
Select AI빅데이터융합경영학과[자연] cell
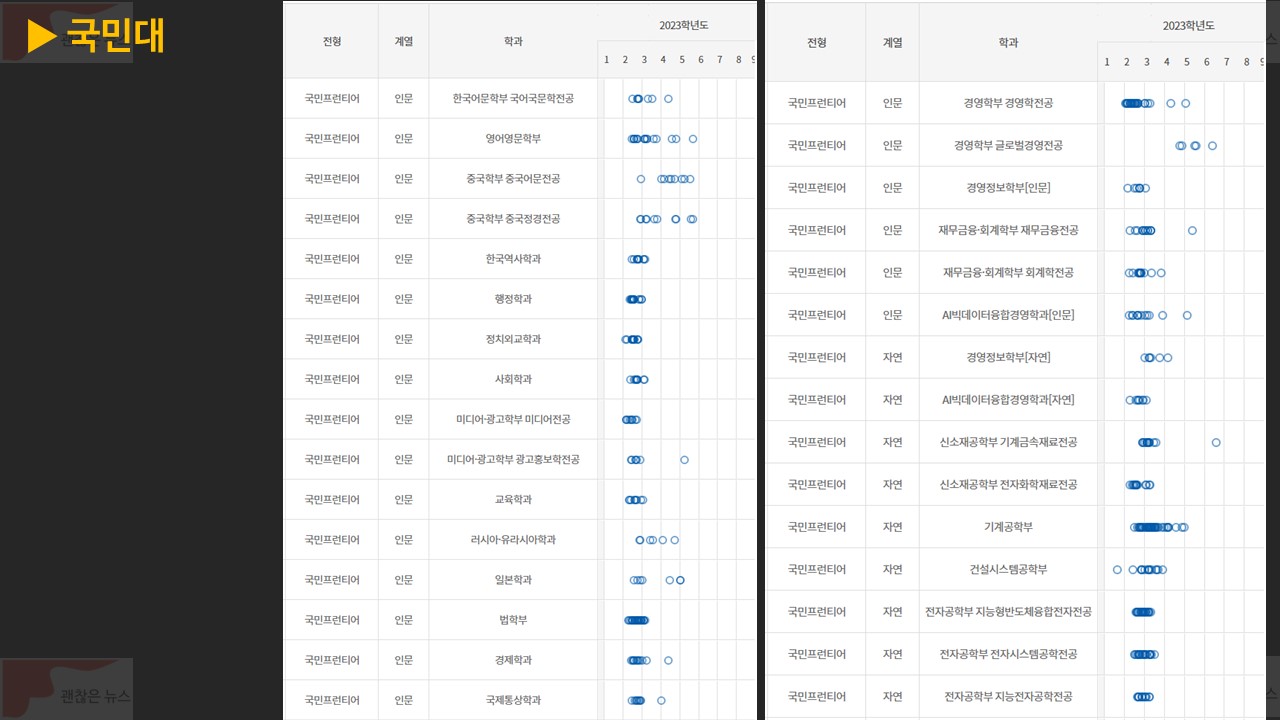(x=1008, y=399)
